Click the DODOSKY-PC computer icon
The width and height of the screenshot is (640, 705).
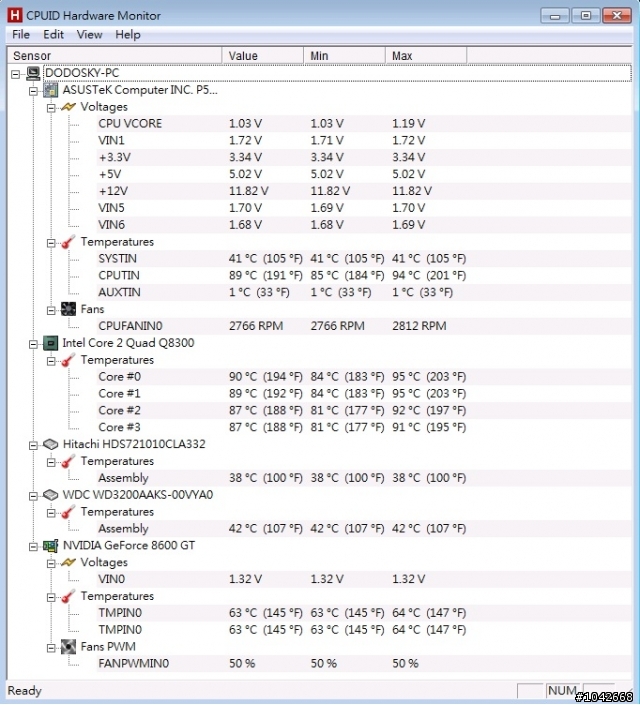click(33, 73)
